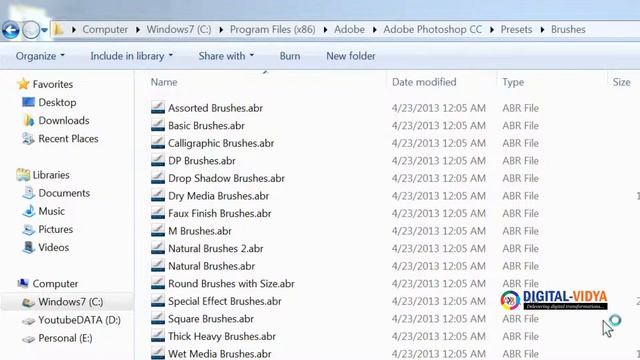Click icon of Natural Brushes 2.abr

[x=158, y=248]
